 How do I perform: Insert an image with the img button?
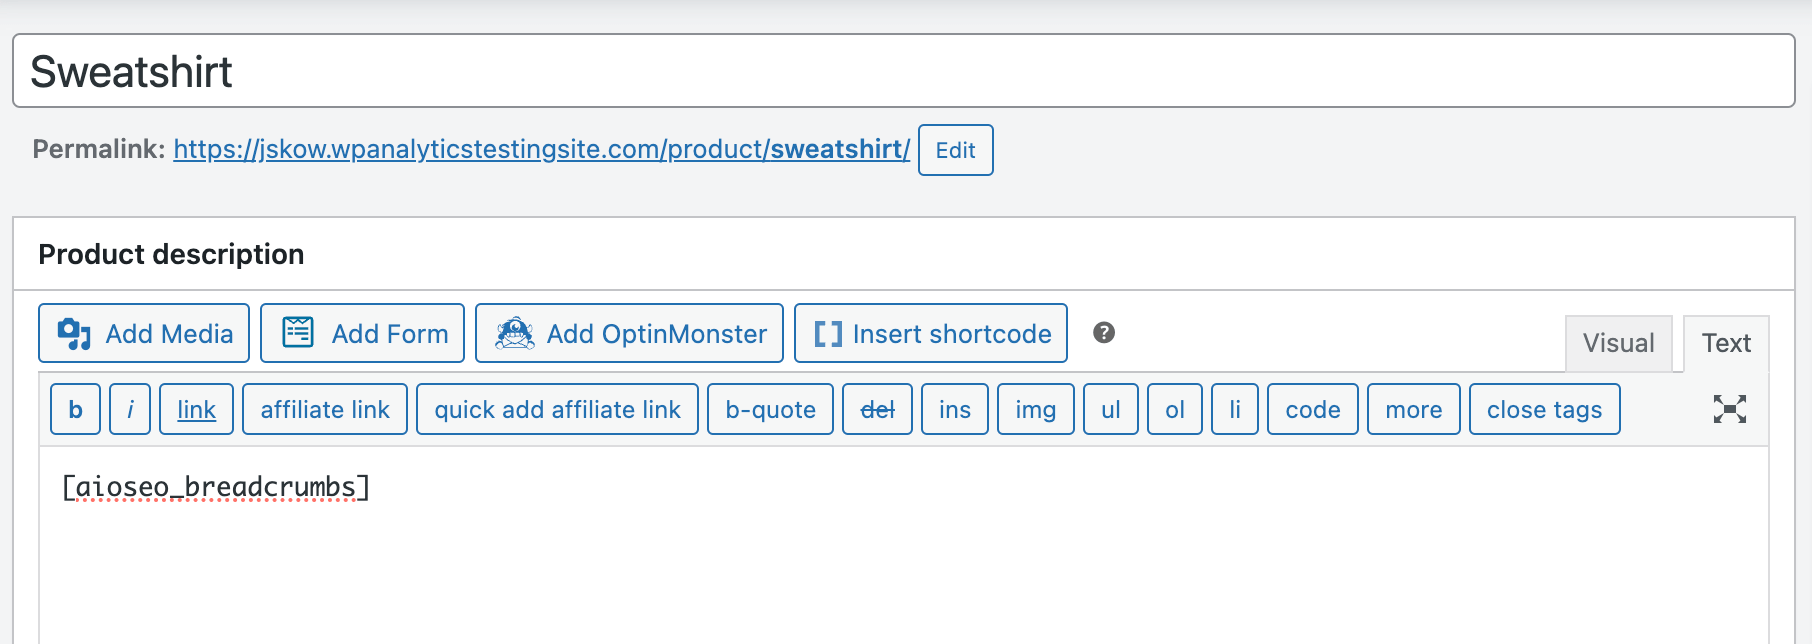pyautogui.click(x=1035, y=409)
